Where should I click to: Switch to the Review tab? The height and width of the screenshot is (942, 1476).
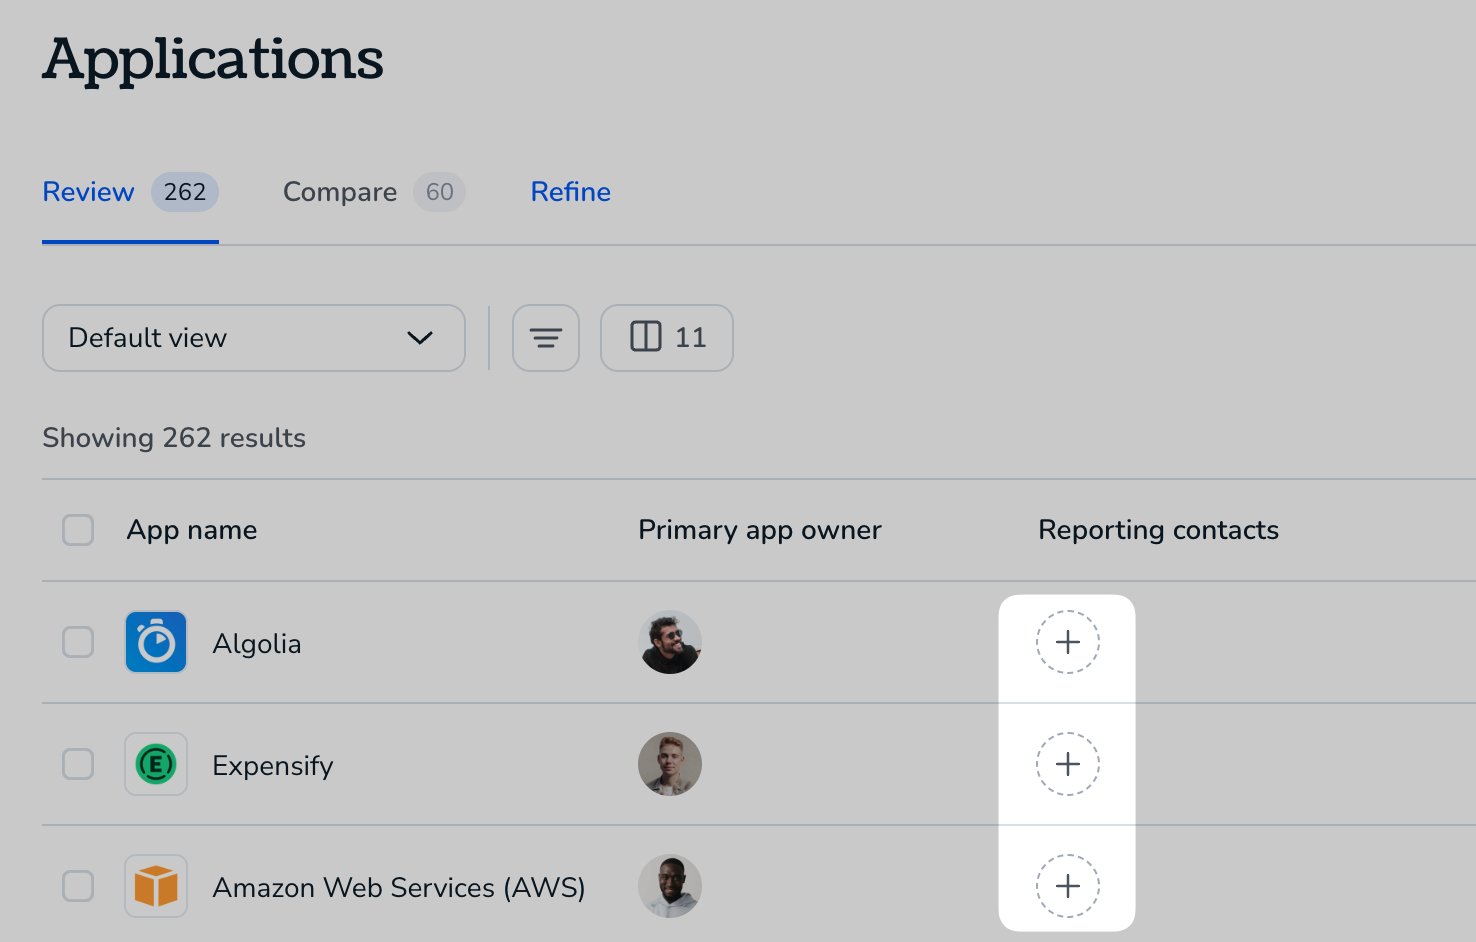130,192
